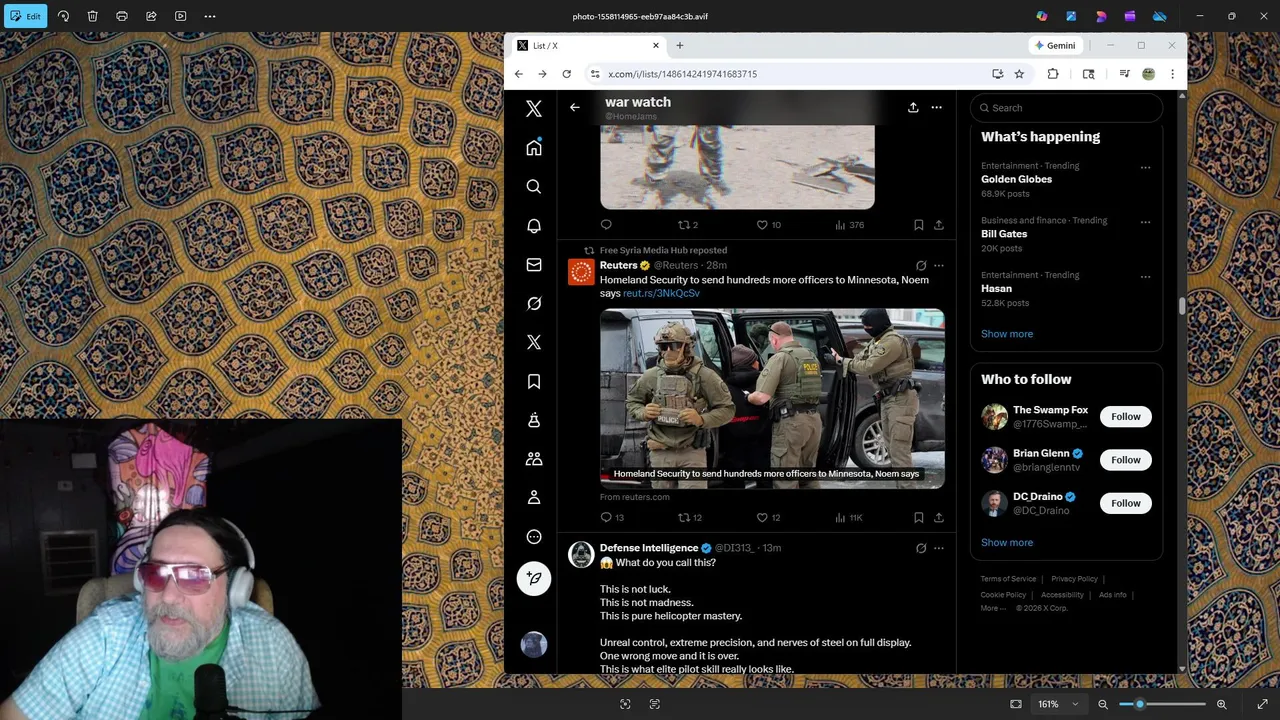
Task: Open Communities in the X sidebar
Action: (x=534, y=459)
